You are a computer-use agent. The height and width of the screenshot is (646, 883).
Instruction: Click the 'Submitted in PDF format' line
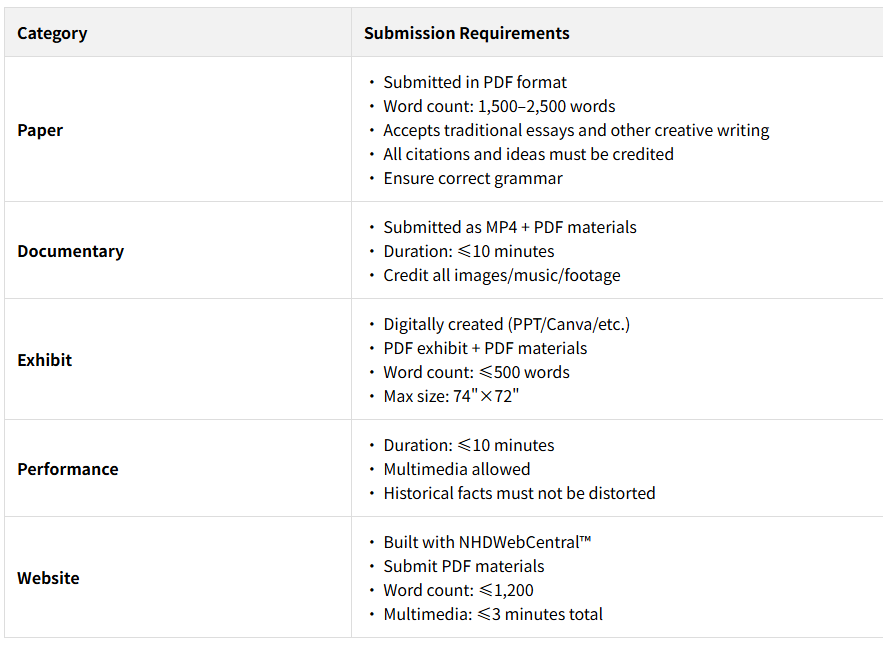click(x=475, y=82)
